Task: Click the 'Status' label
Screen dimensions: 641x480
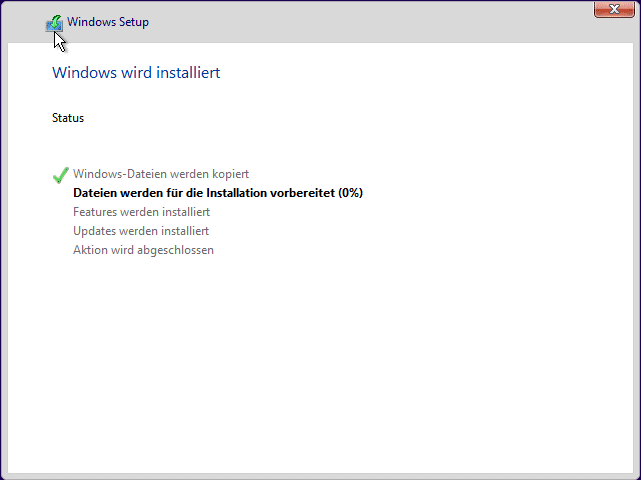Action: point(68,118)
